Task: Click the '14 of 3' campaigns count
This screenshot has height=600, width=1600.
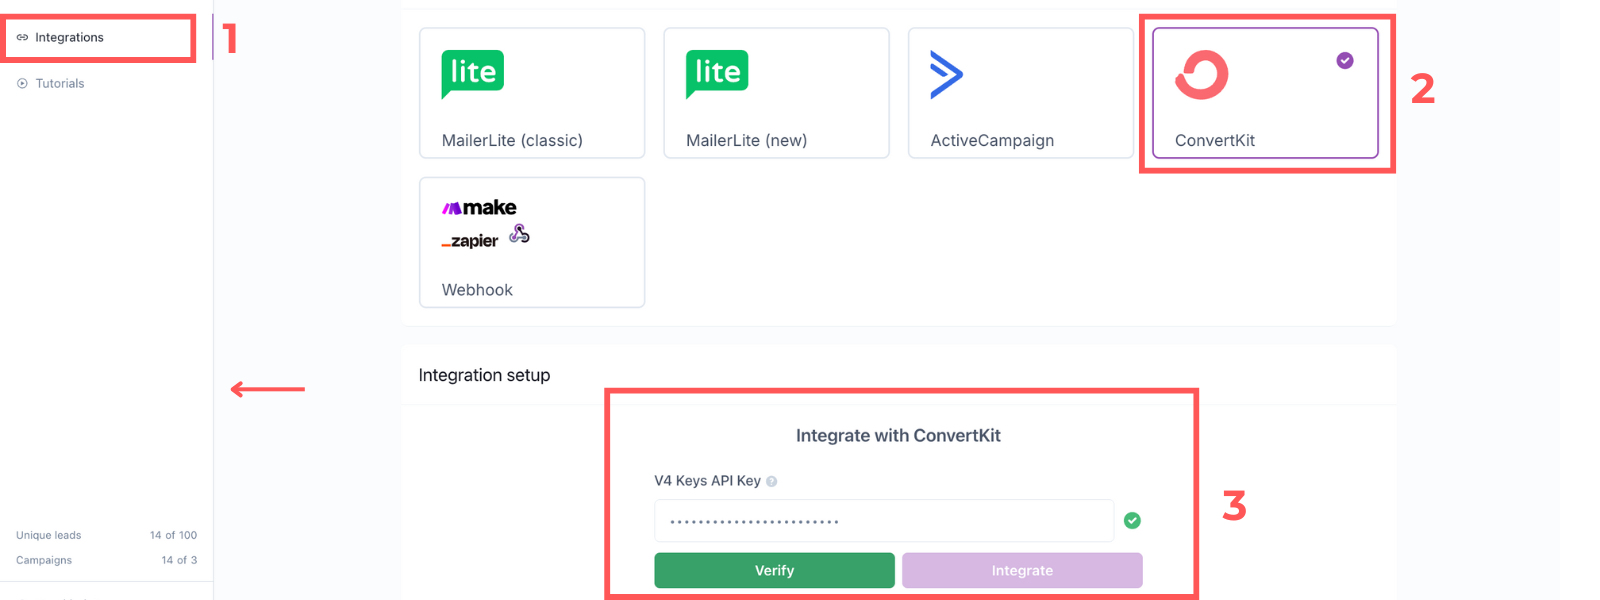Action: pos(179,561)
